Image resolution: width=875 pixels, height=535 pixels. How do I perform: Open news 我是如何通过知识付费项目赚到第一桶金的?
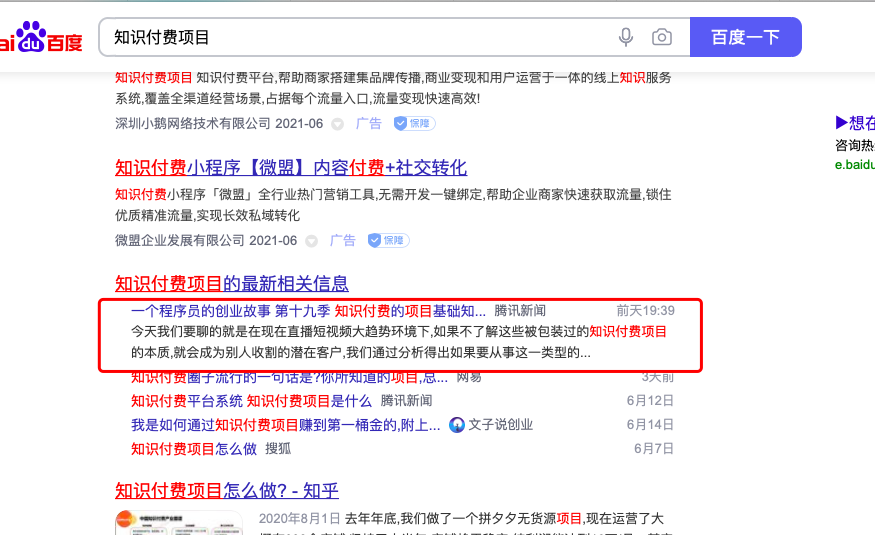[285, 425]
